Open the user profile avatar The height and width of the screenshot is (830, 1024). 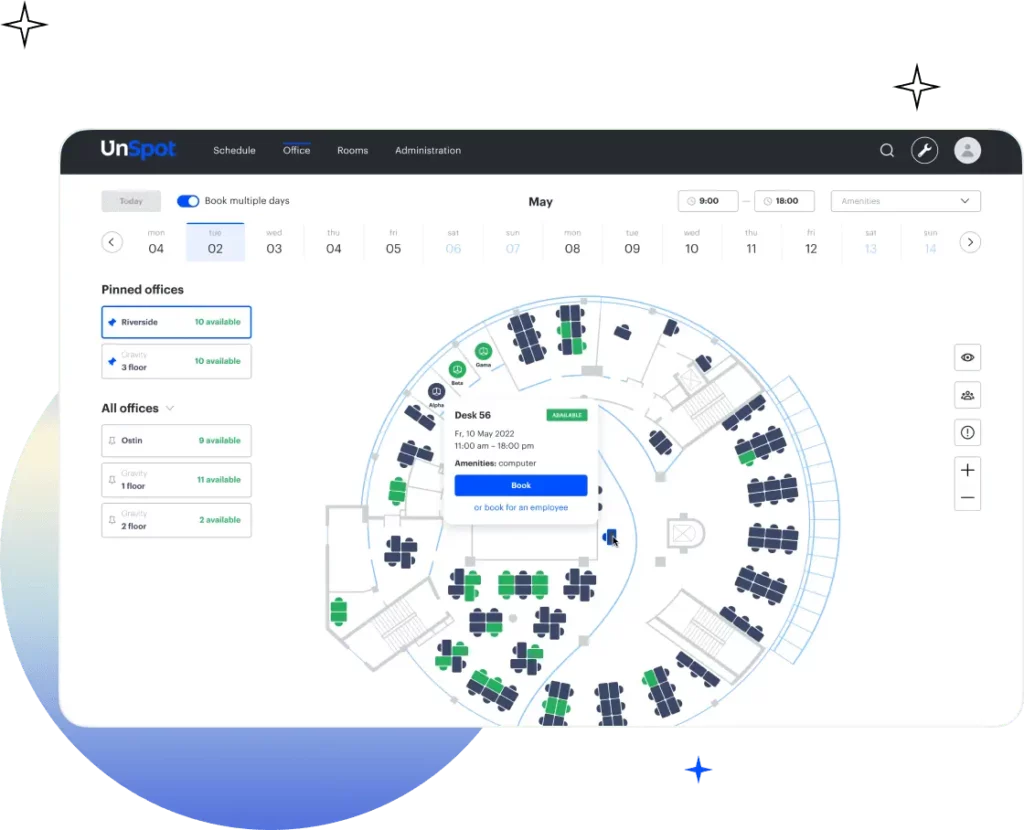point(967,151)
